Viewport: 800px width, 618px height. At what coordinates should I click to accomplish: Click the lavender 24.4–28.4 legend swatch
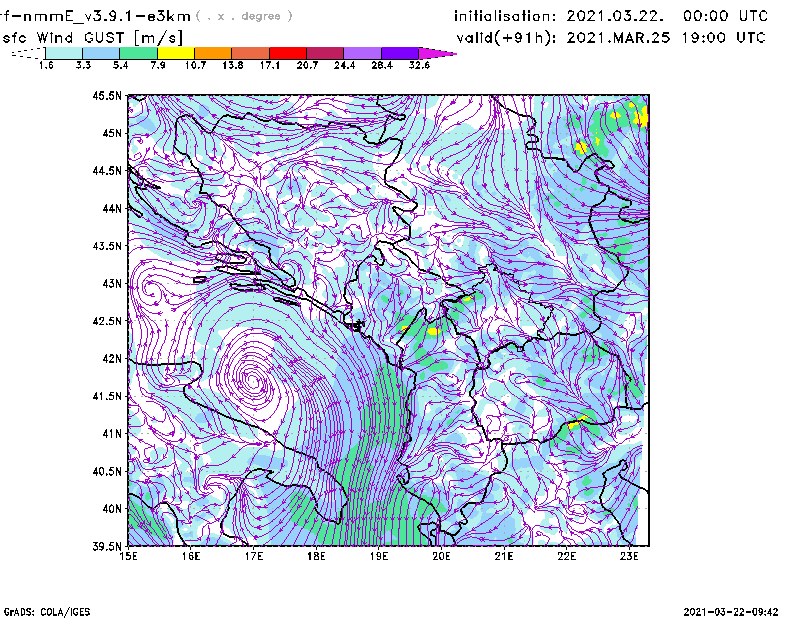pyautogui.click(x=362, y=53)
